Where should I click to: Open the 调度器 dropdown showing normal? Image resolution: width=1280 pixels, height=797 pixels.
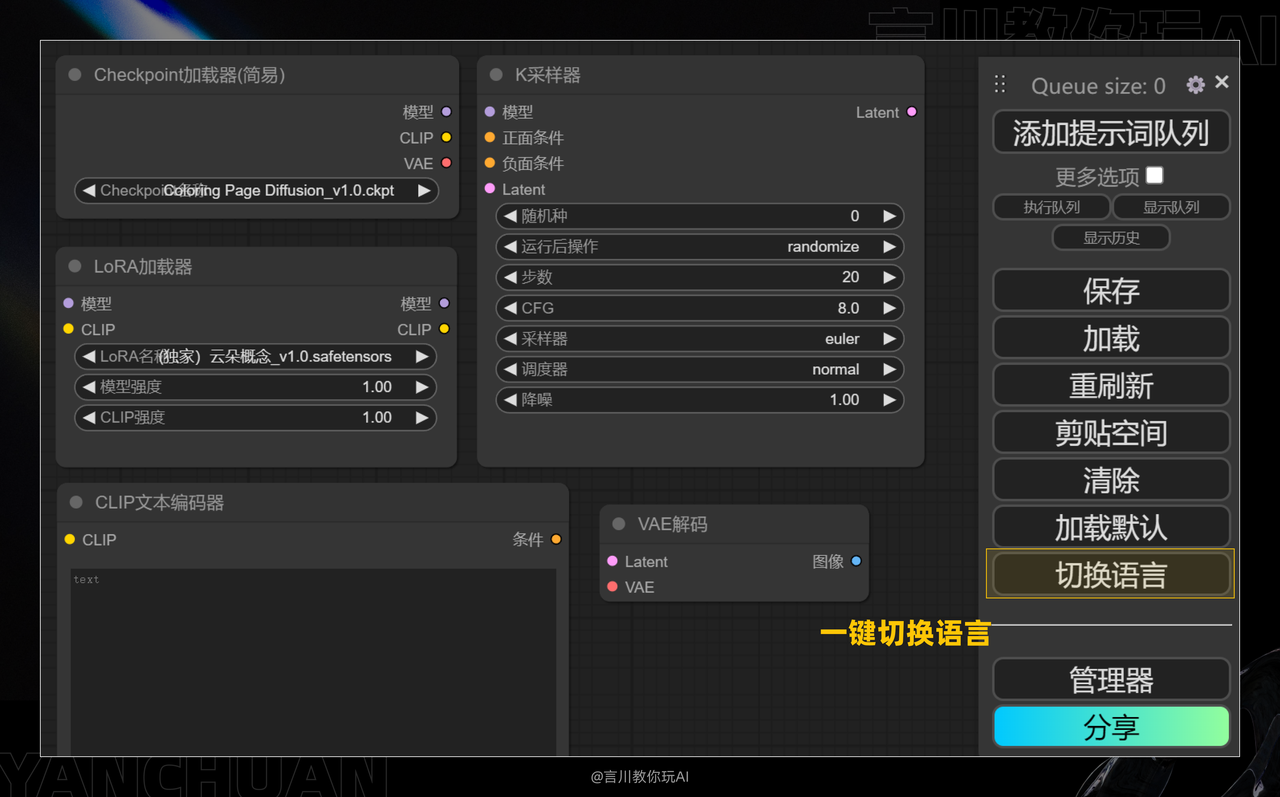699,369
